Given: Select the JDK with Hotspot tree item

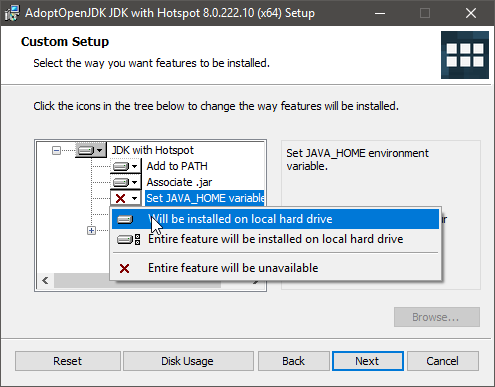Looking at the screenshot, I should pyautogui.click(x=153, y=150).
